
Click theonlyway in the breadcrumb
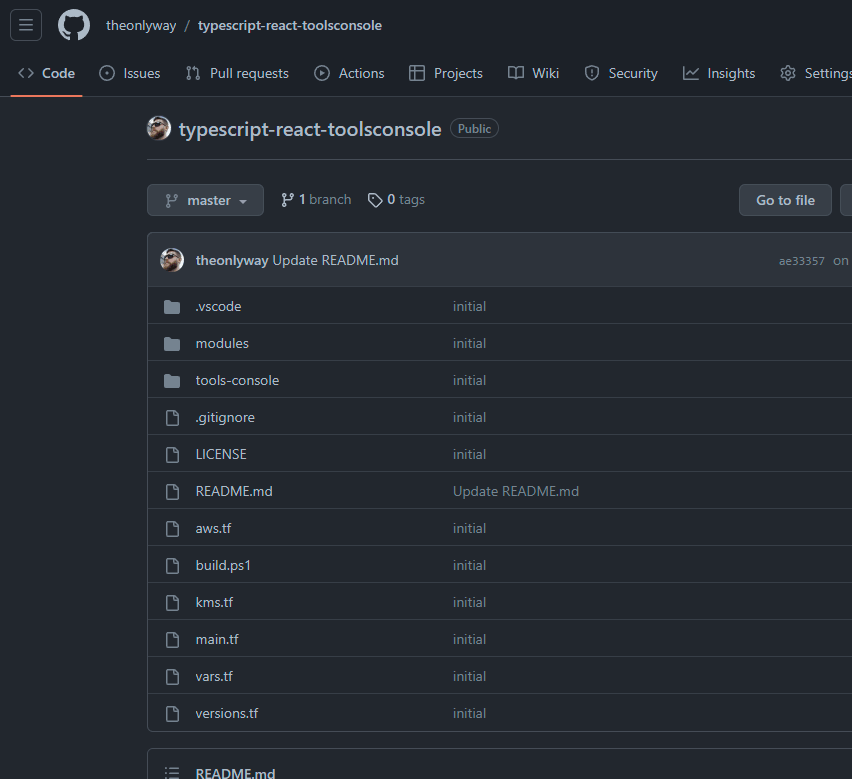[140, 25]
